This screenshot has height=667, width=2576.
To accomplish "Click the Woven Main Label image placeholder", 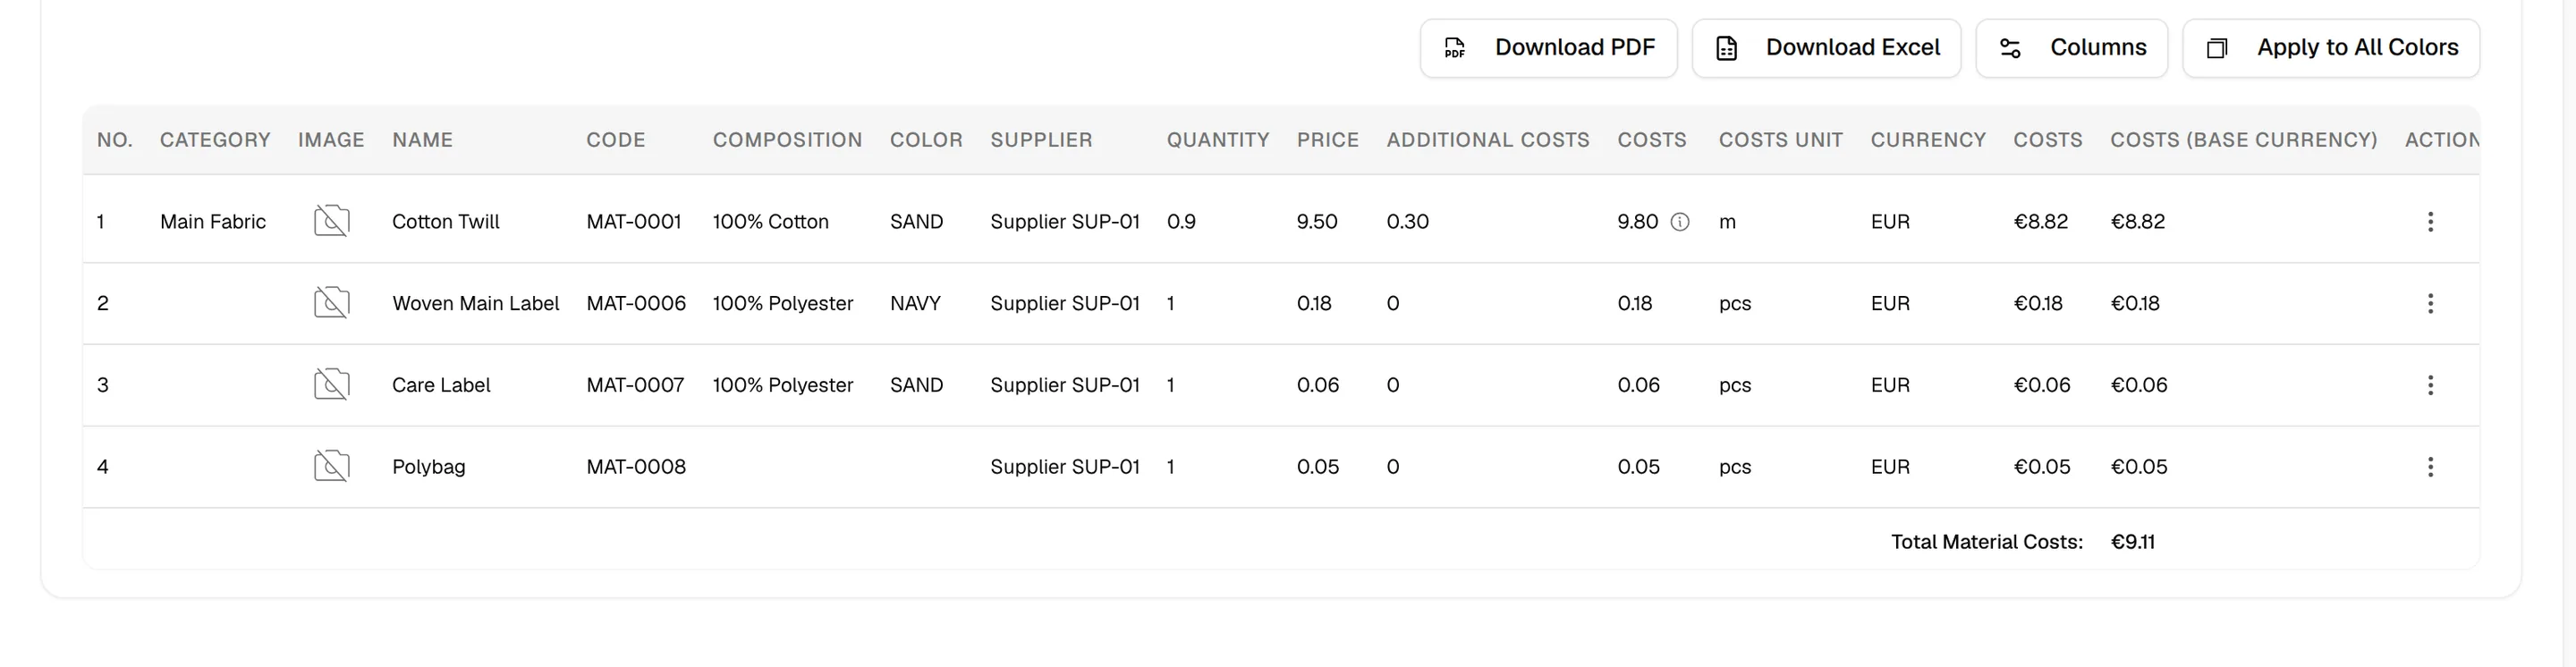I will [331, 303].
